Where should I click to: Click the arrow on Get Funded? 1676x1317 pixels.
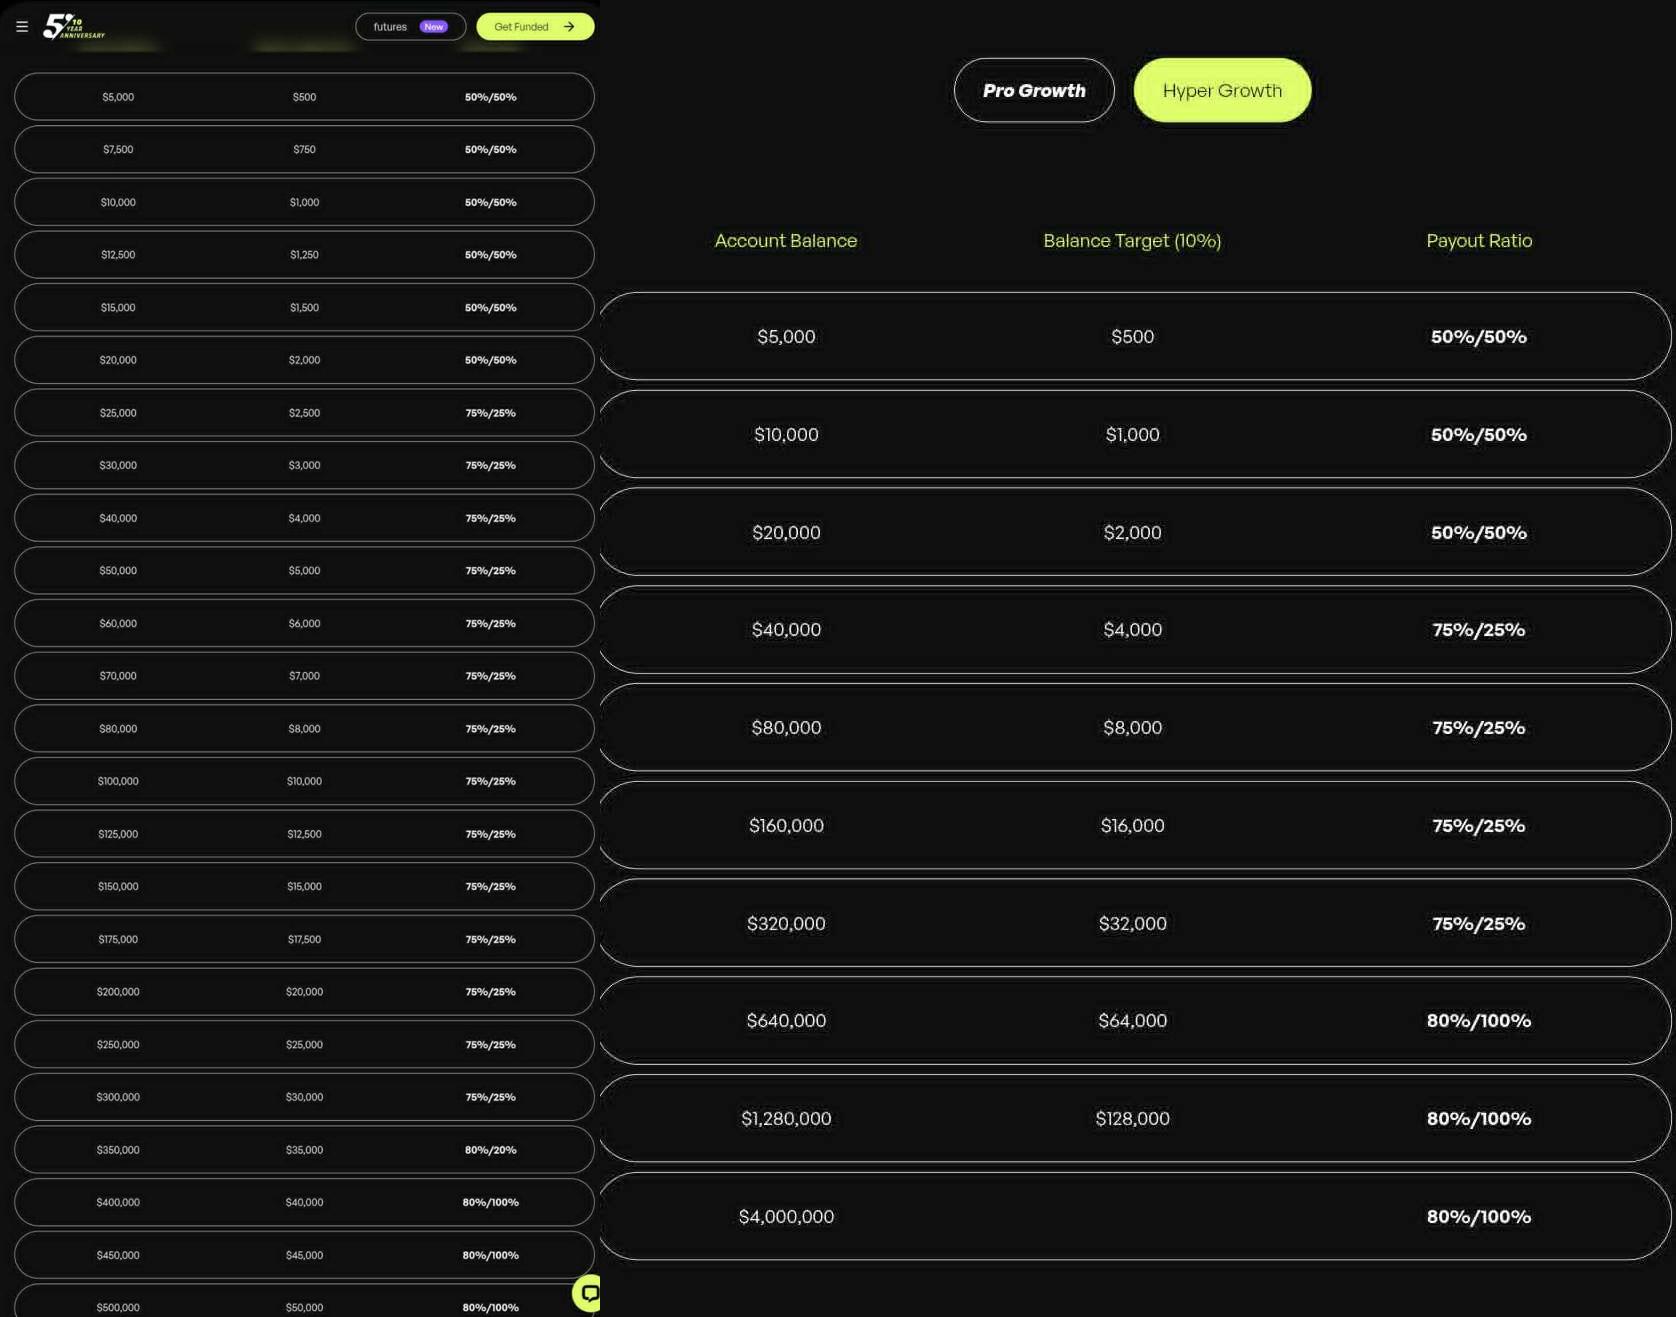coord(569,27)
